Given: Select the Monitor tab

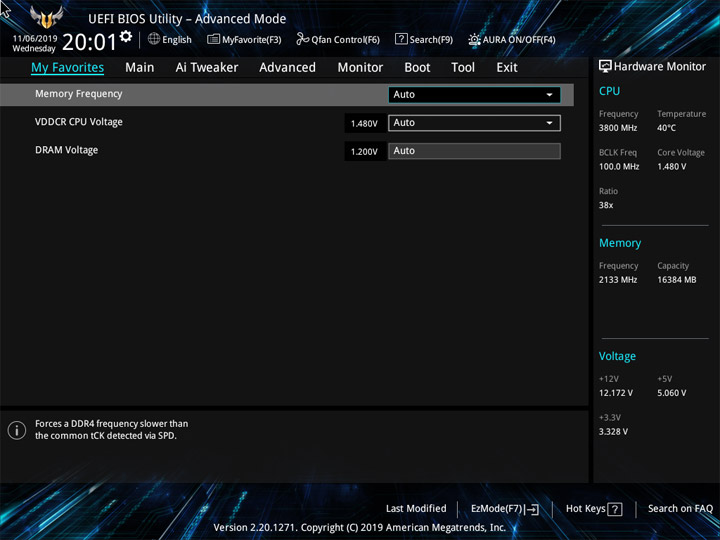Looking at the screenshot, I should (x=360, y=68).
